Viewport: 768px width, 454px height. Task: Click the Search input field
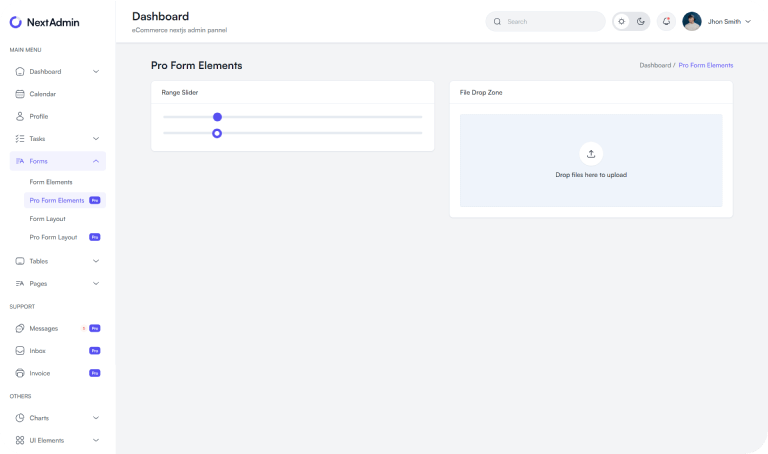click(x=550, y=21)
